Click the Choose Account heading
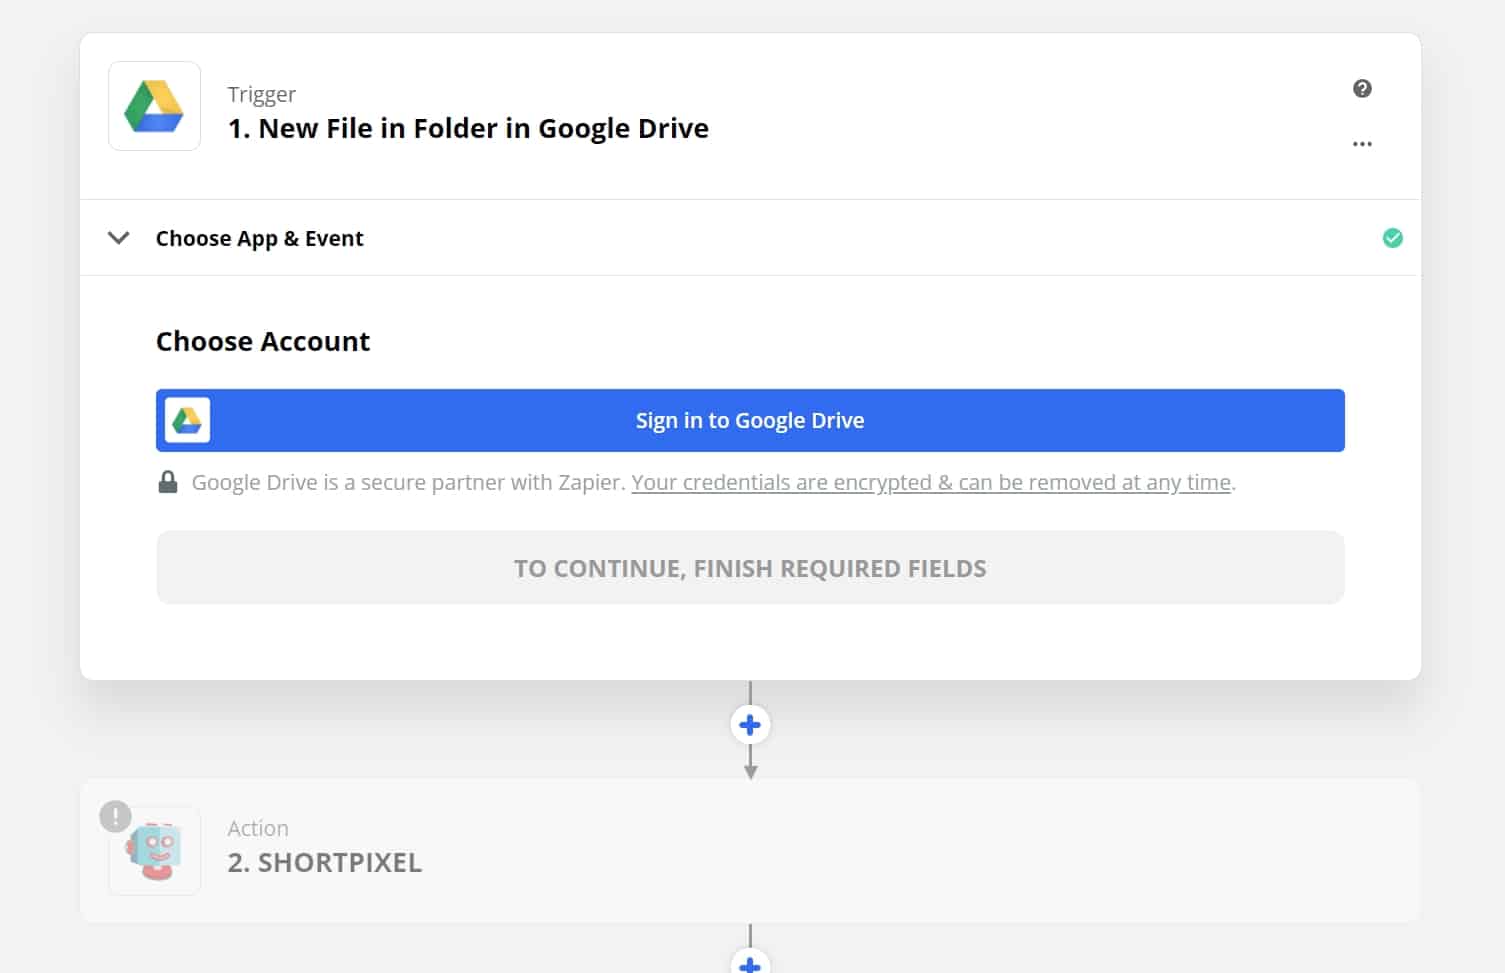The height and width of the screenshot is (973, 1505). point(263,342)
